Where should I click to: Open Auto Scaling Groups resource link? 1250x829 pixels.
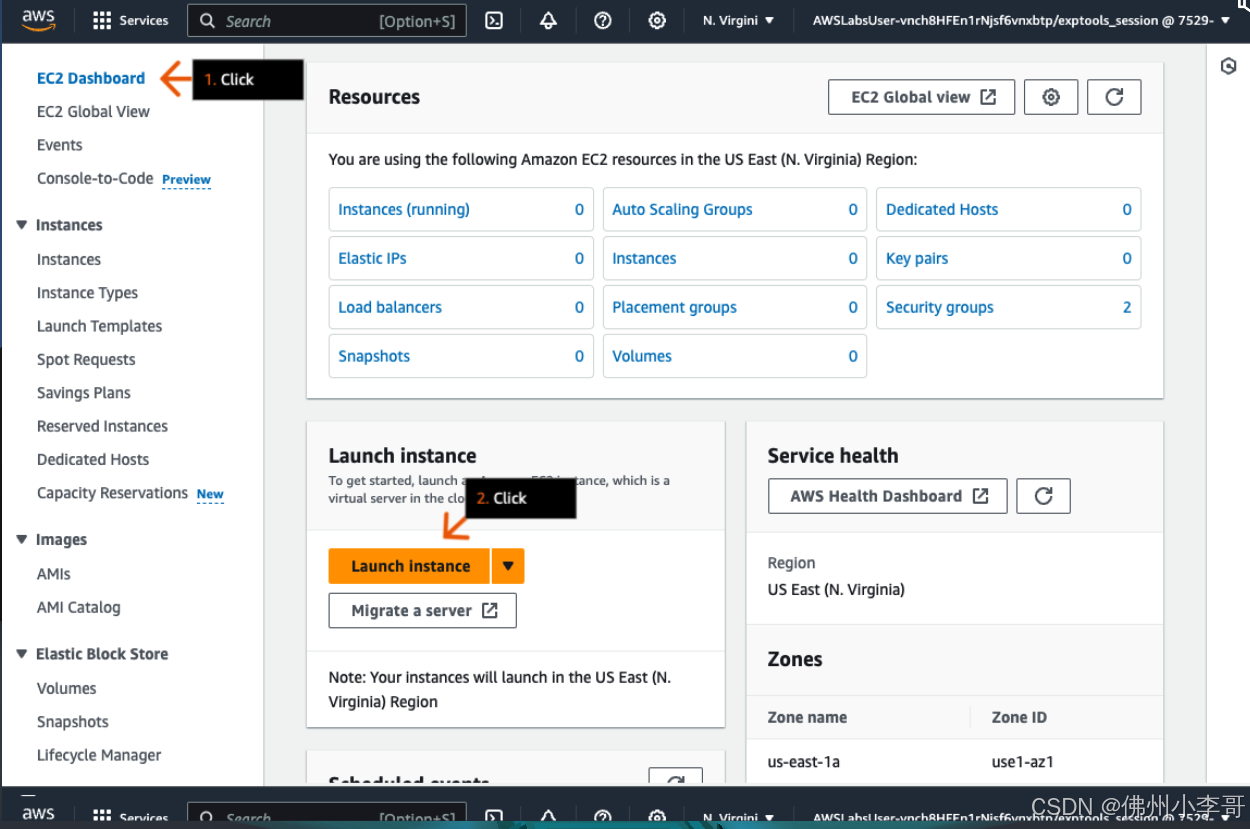pos(682,210)
